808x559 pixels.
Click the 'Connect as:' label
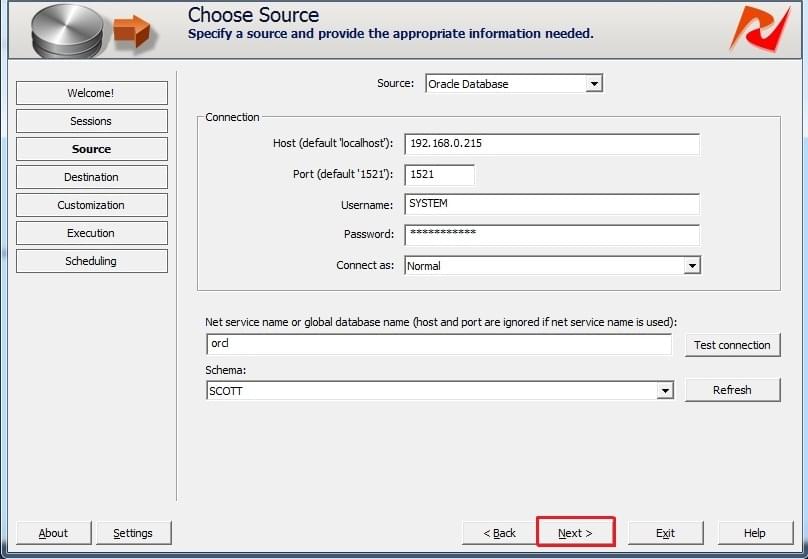click(x=365, y=265)
